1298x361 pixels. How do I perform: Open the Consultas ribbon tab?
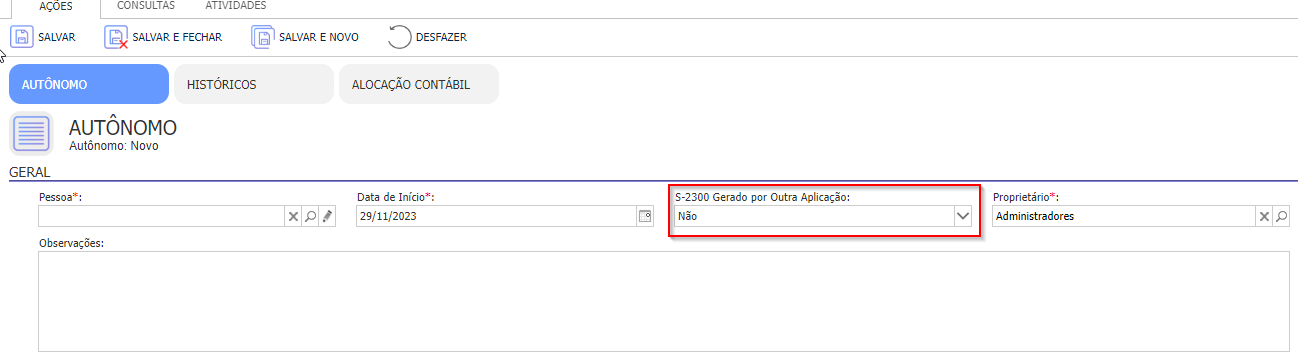[x=146, y=6]
